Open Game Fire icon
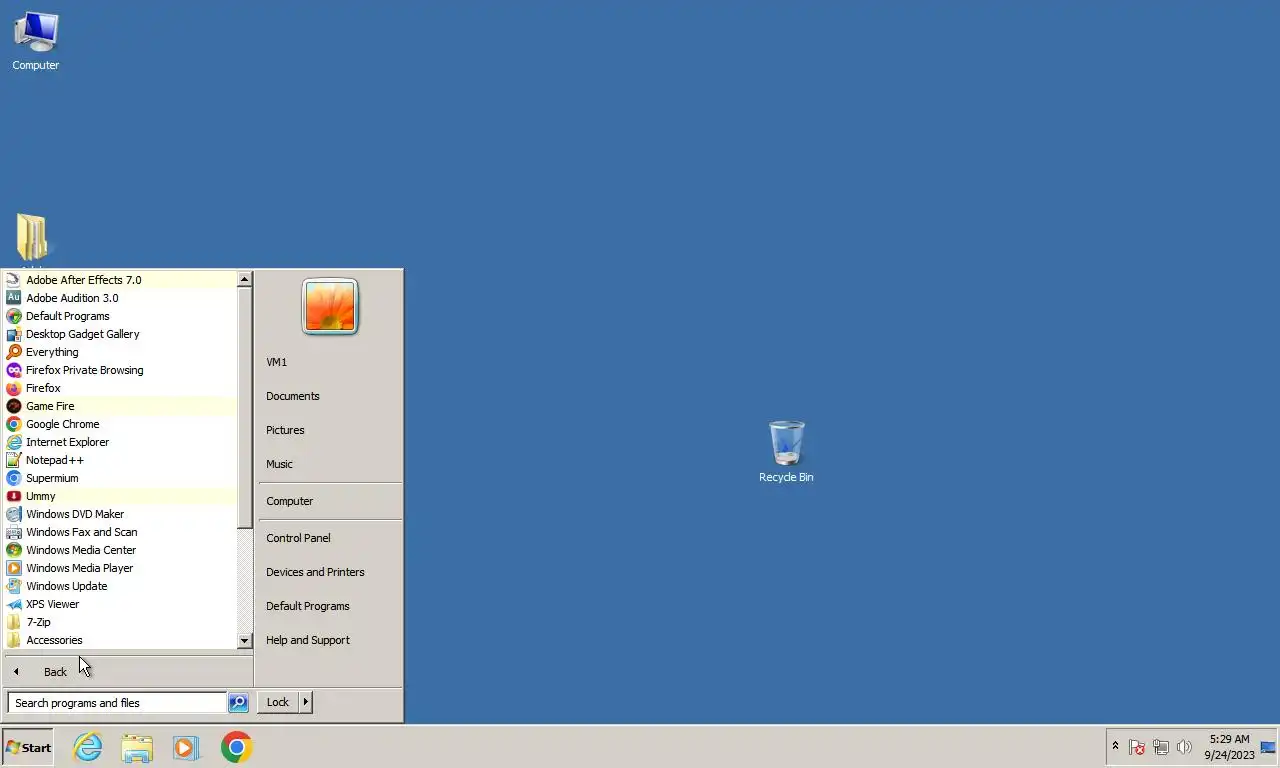 click(x=13, y=406)
